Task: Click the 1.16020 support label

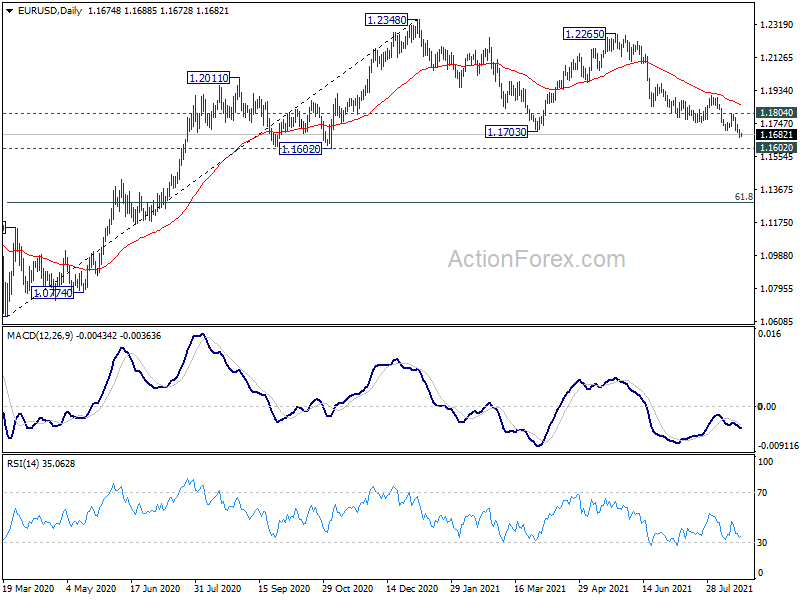Action: pos(301,149)
